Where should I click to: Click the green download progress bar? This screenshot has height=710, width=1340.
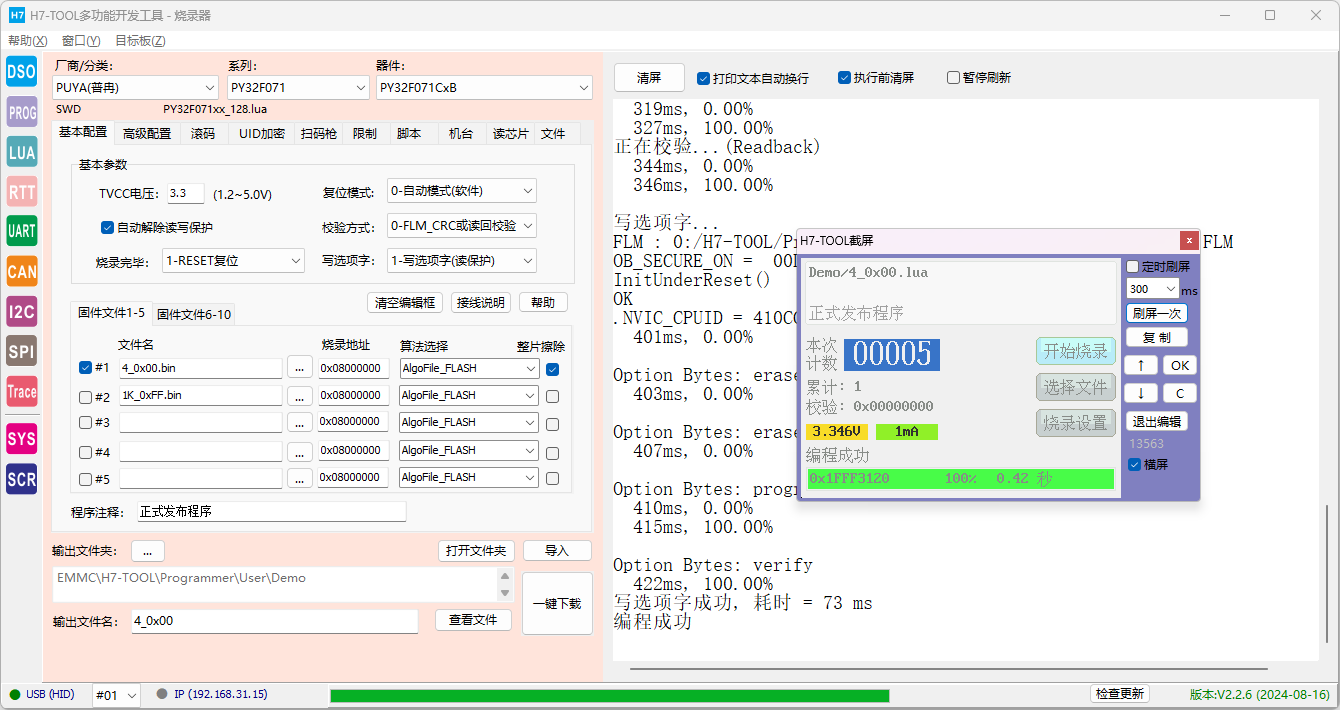(609, 695)
